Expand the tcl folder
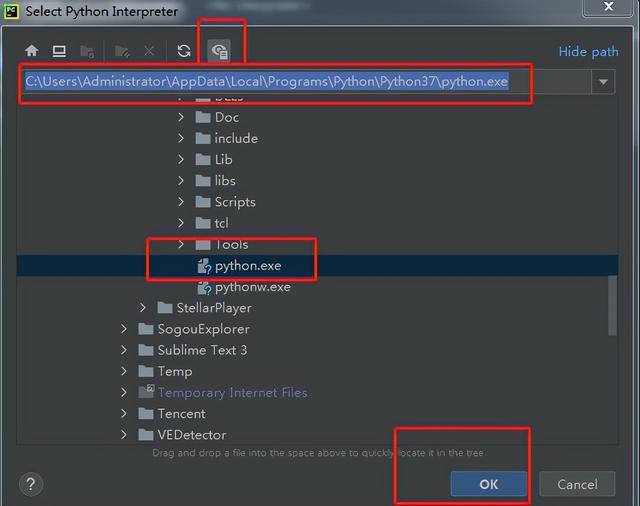 click(181, 223)
